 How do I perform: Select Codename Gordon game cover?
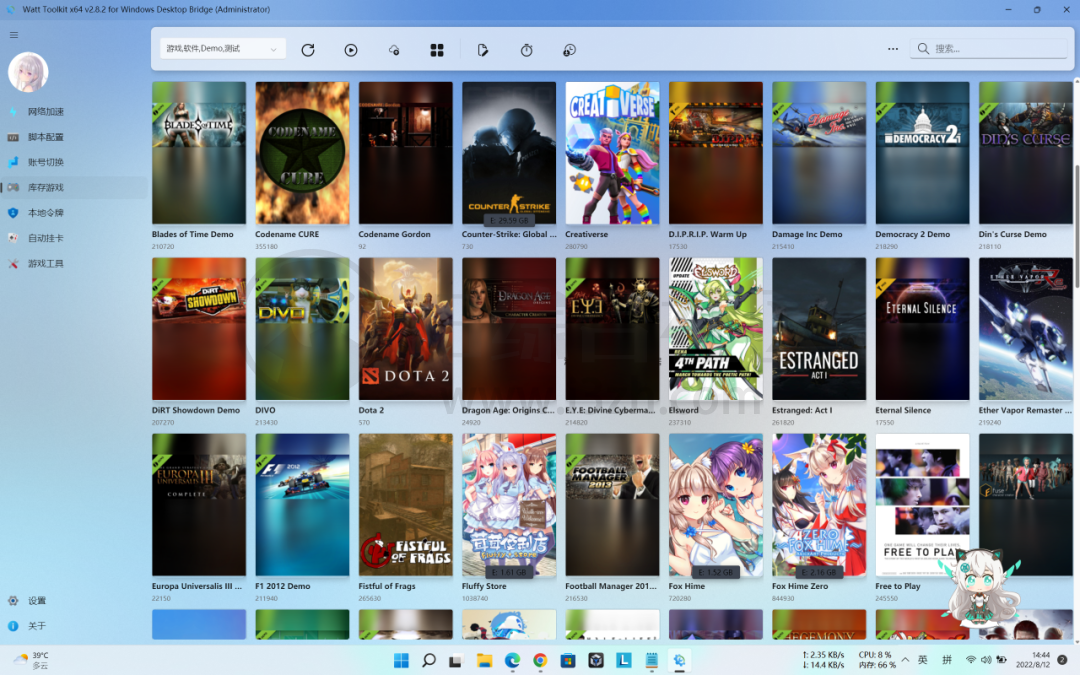click(406, 153)
